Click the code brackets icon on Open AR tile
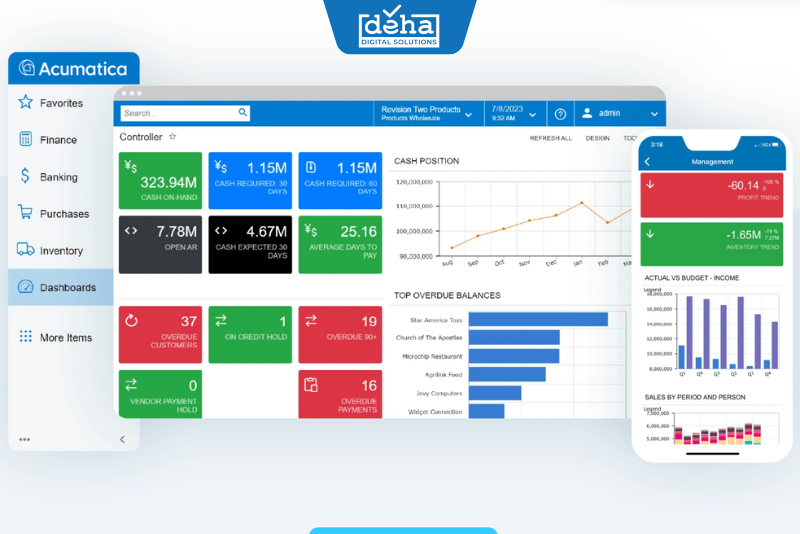This screenshot has width=800, height=534. 131,231
